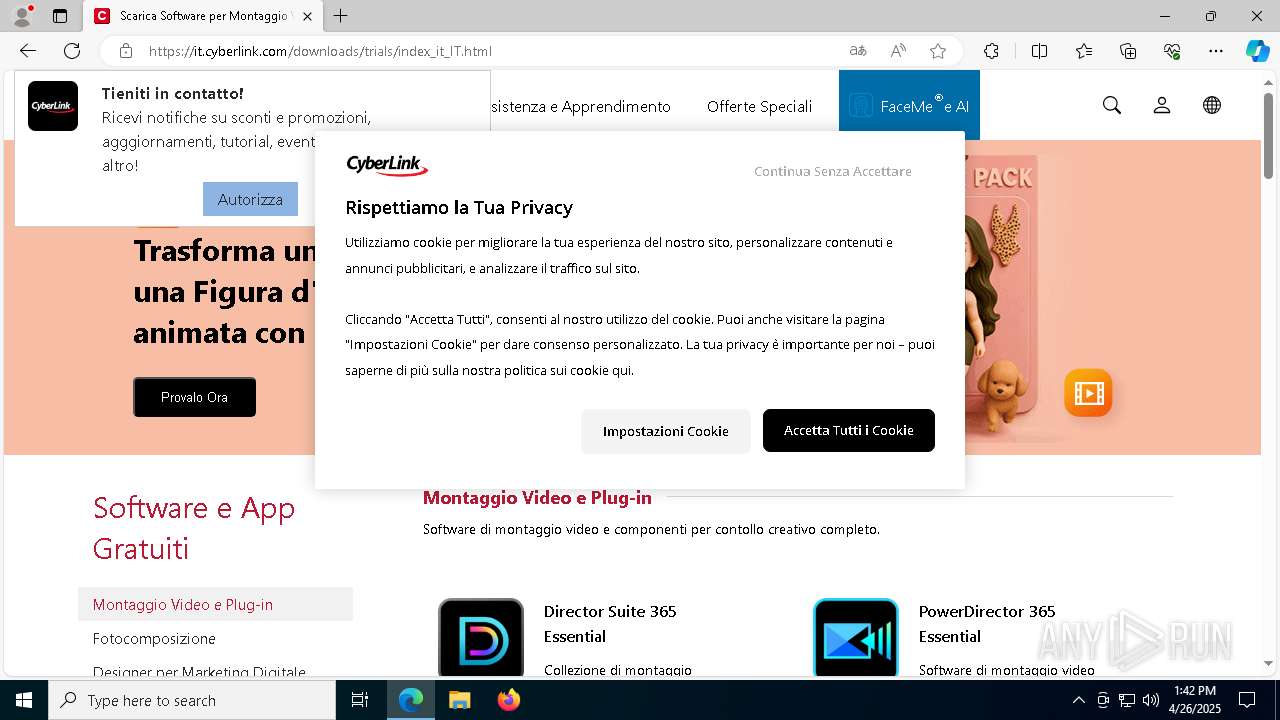The width and height of the screenshot is (1280, 720).
Task: Click Continua Senza Accettare link
Action: pyautogui.click(x=833, y=171)
